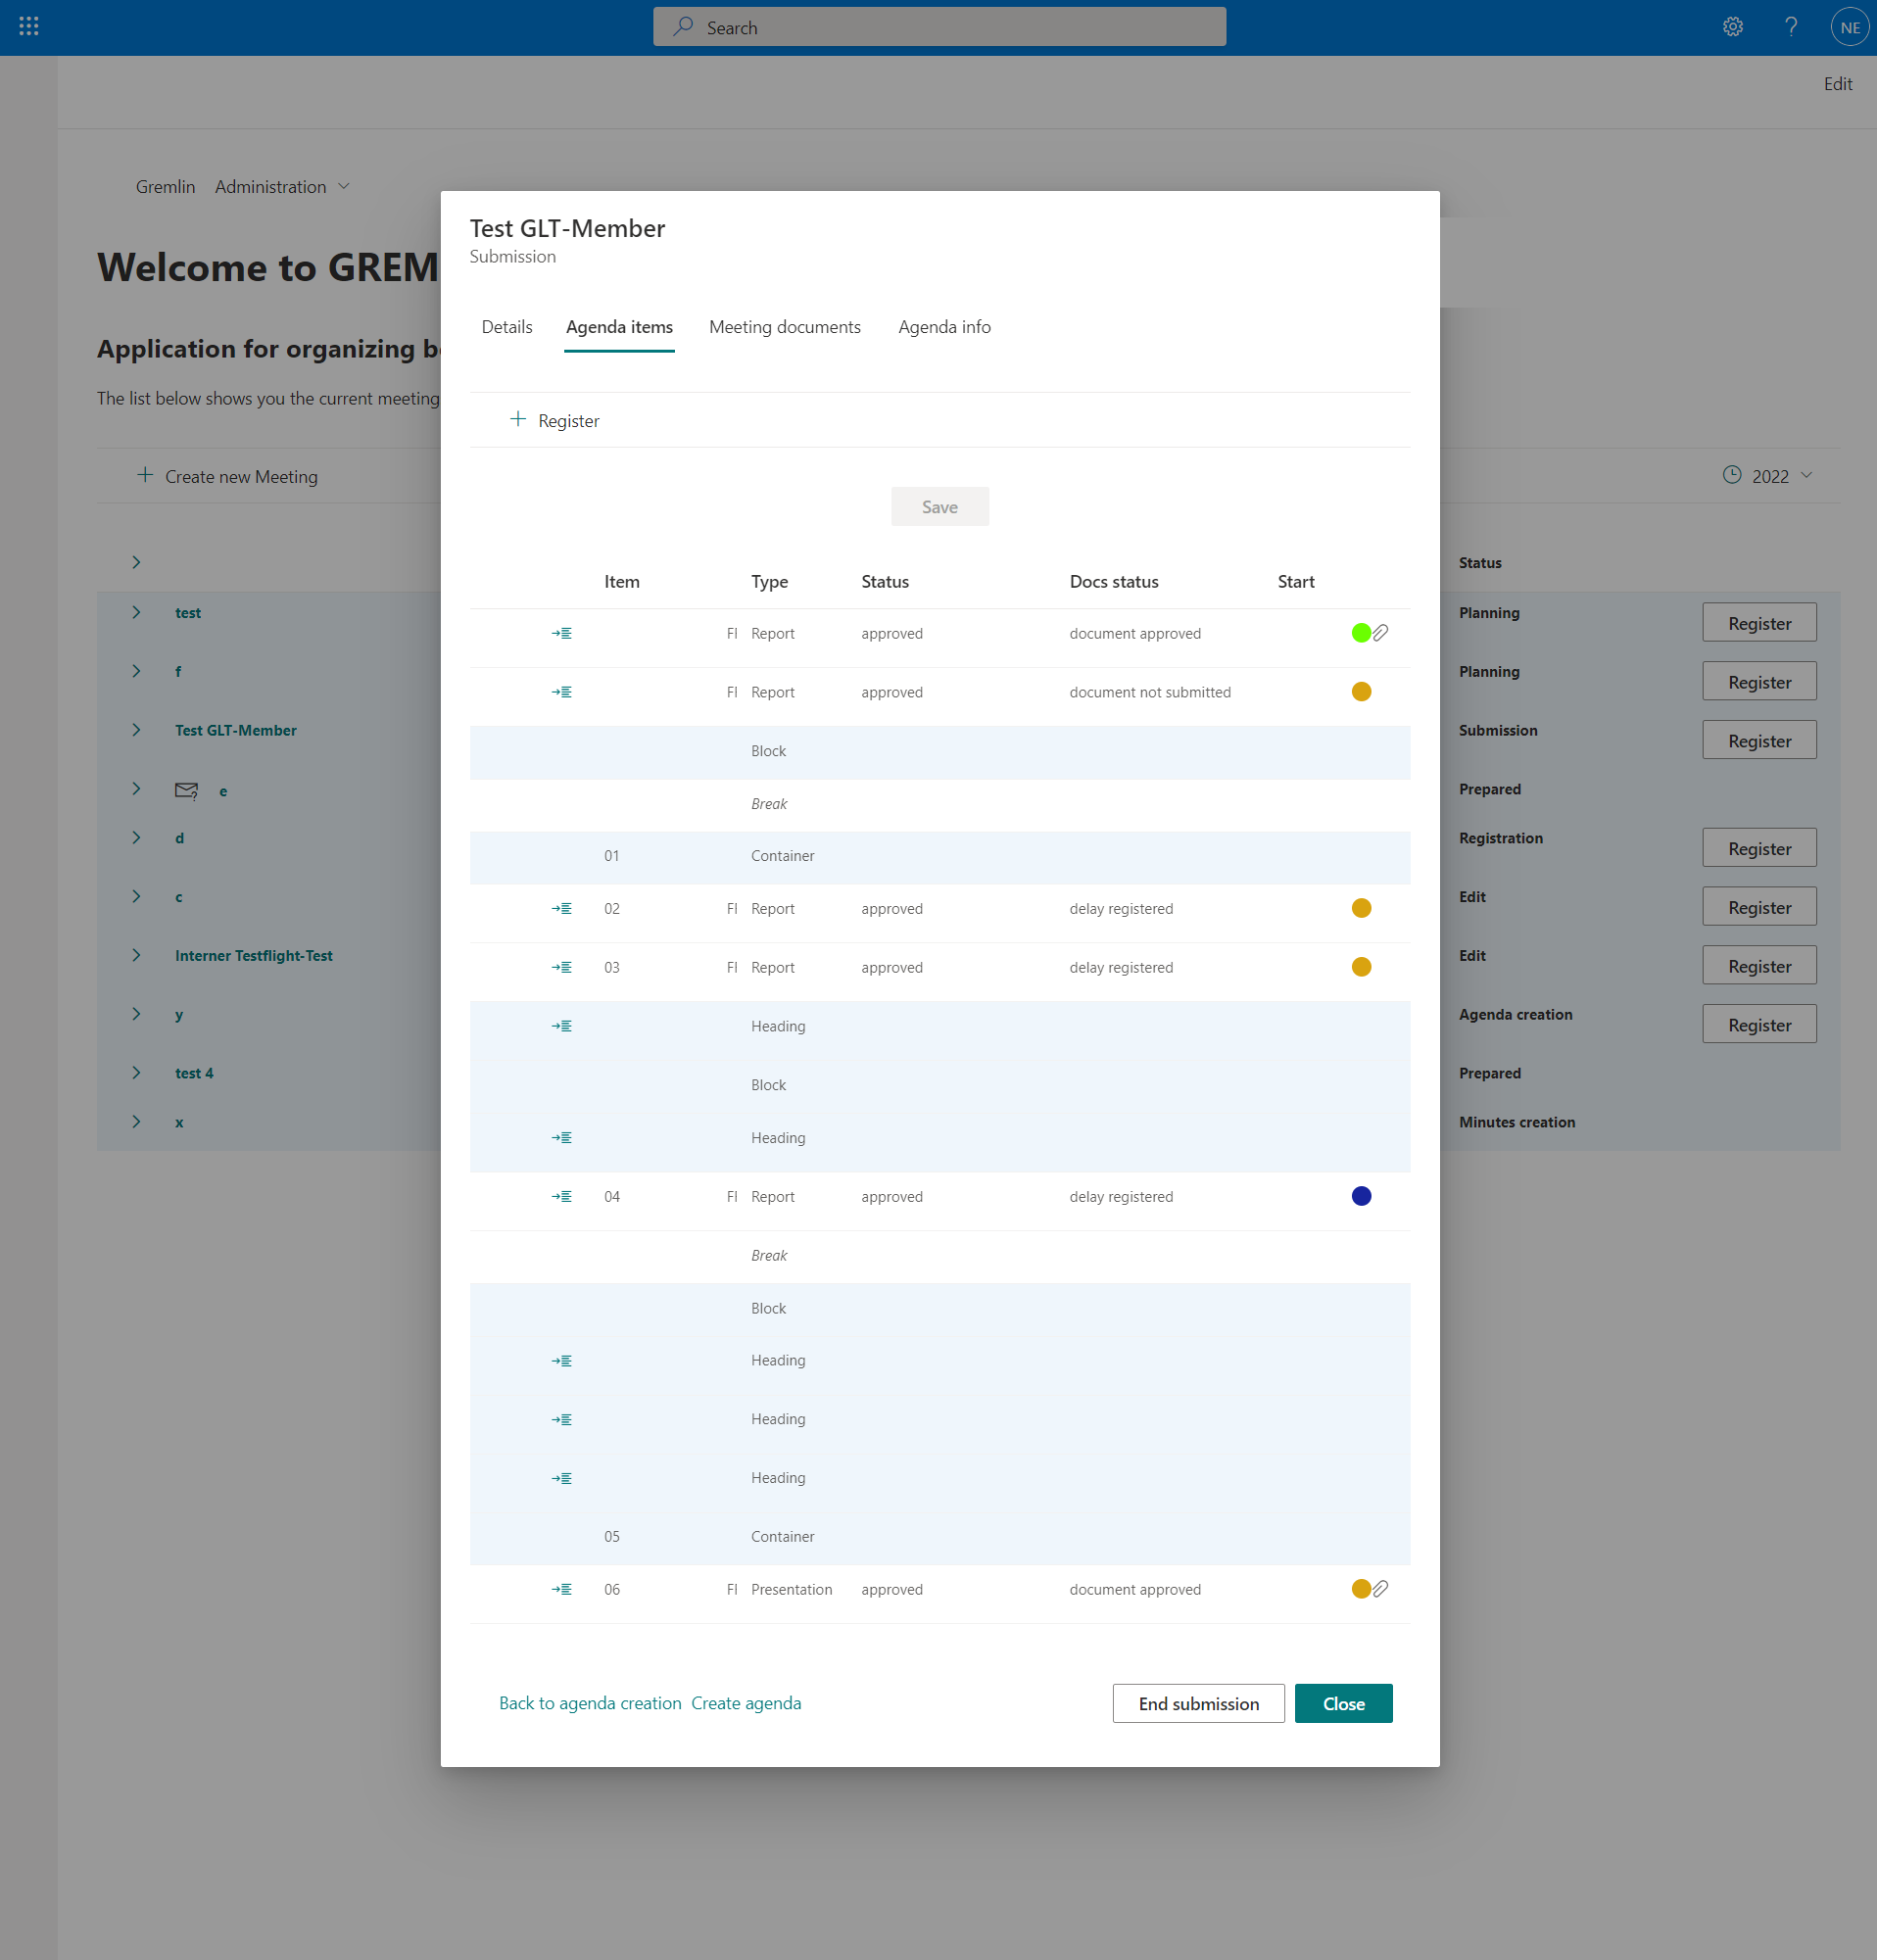Select the move-item icon on the first Report row
Viewport: 1877px width, 1960px height.
tap(561, 633)
